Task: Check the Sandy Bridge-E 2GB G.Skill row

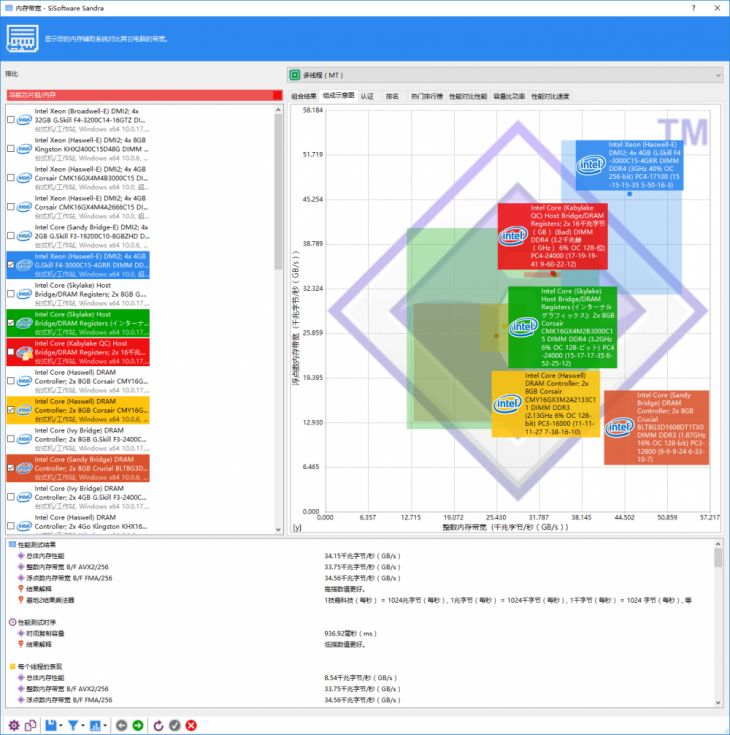Action: tap(11, 236)
